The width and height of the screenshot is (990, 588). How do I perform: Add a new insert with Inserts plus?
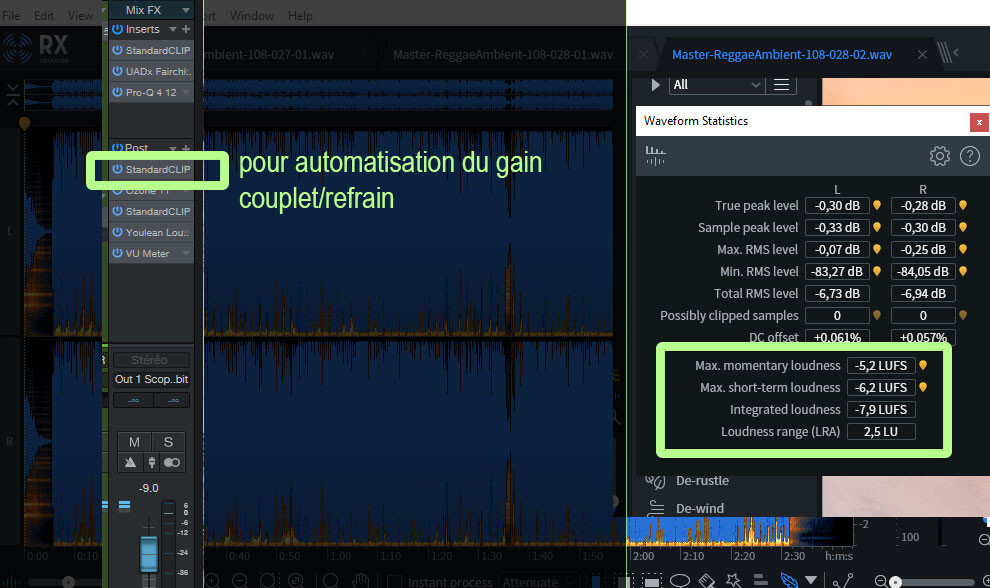pyautogui.click(x=186, y=29)
